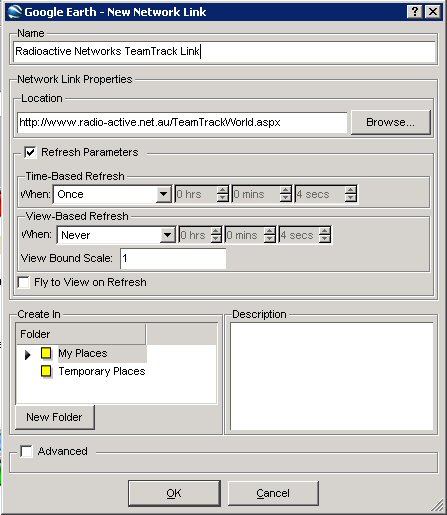Enable Fly to View on Refresh
447x515 pixels.
pyautogui.click(x=24, y=282)
